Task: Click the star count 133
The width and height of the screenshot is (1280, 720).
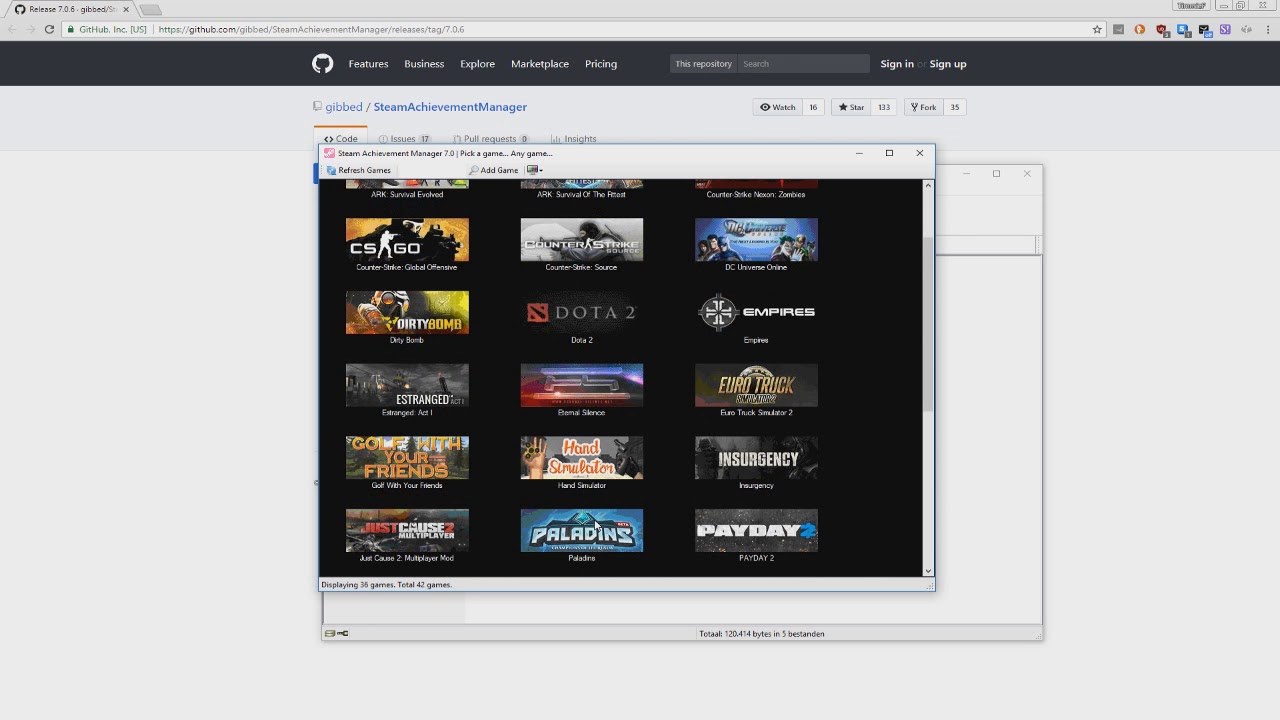Action: tap(884, 107)
